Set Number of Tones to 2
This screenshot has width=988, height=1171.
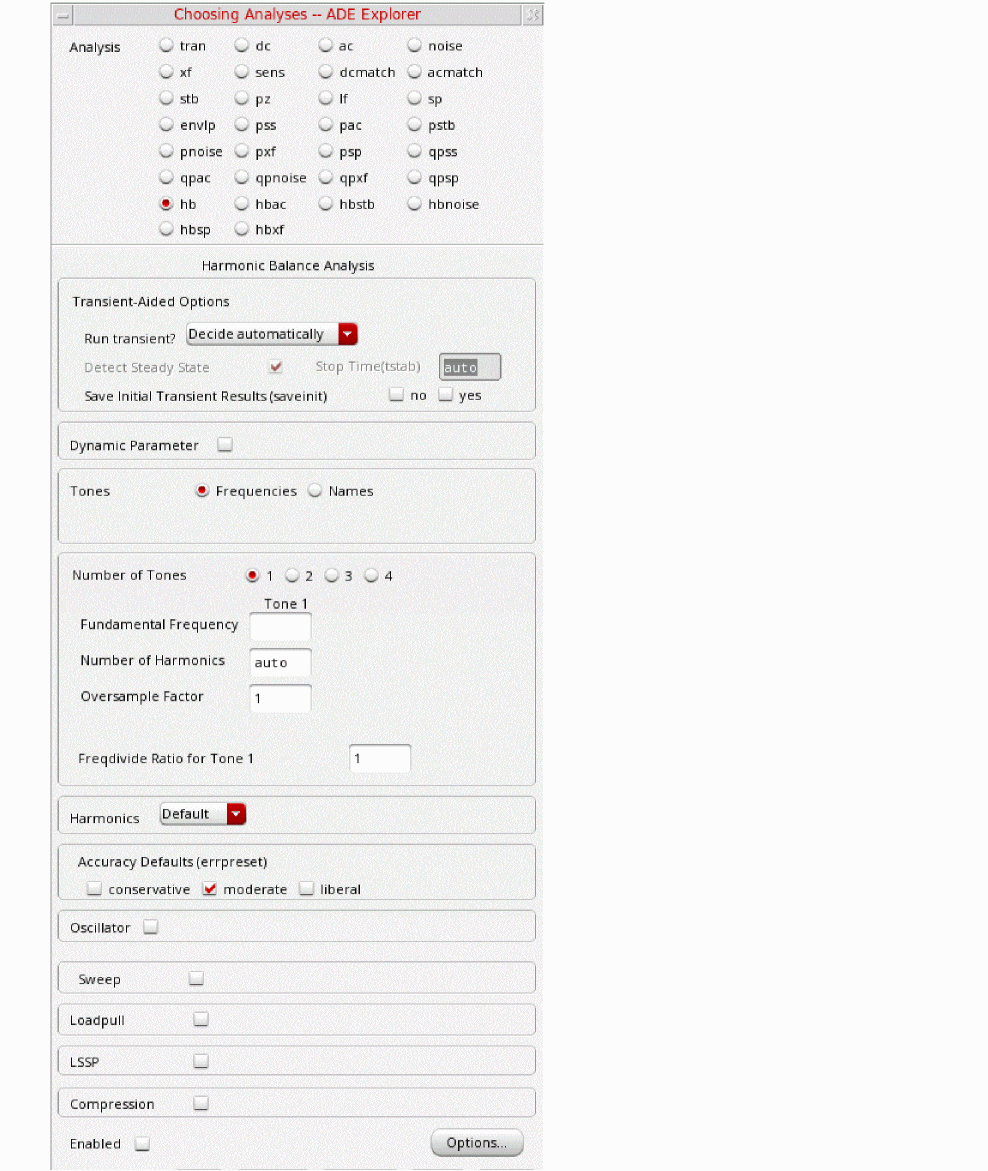[292, 575]
